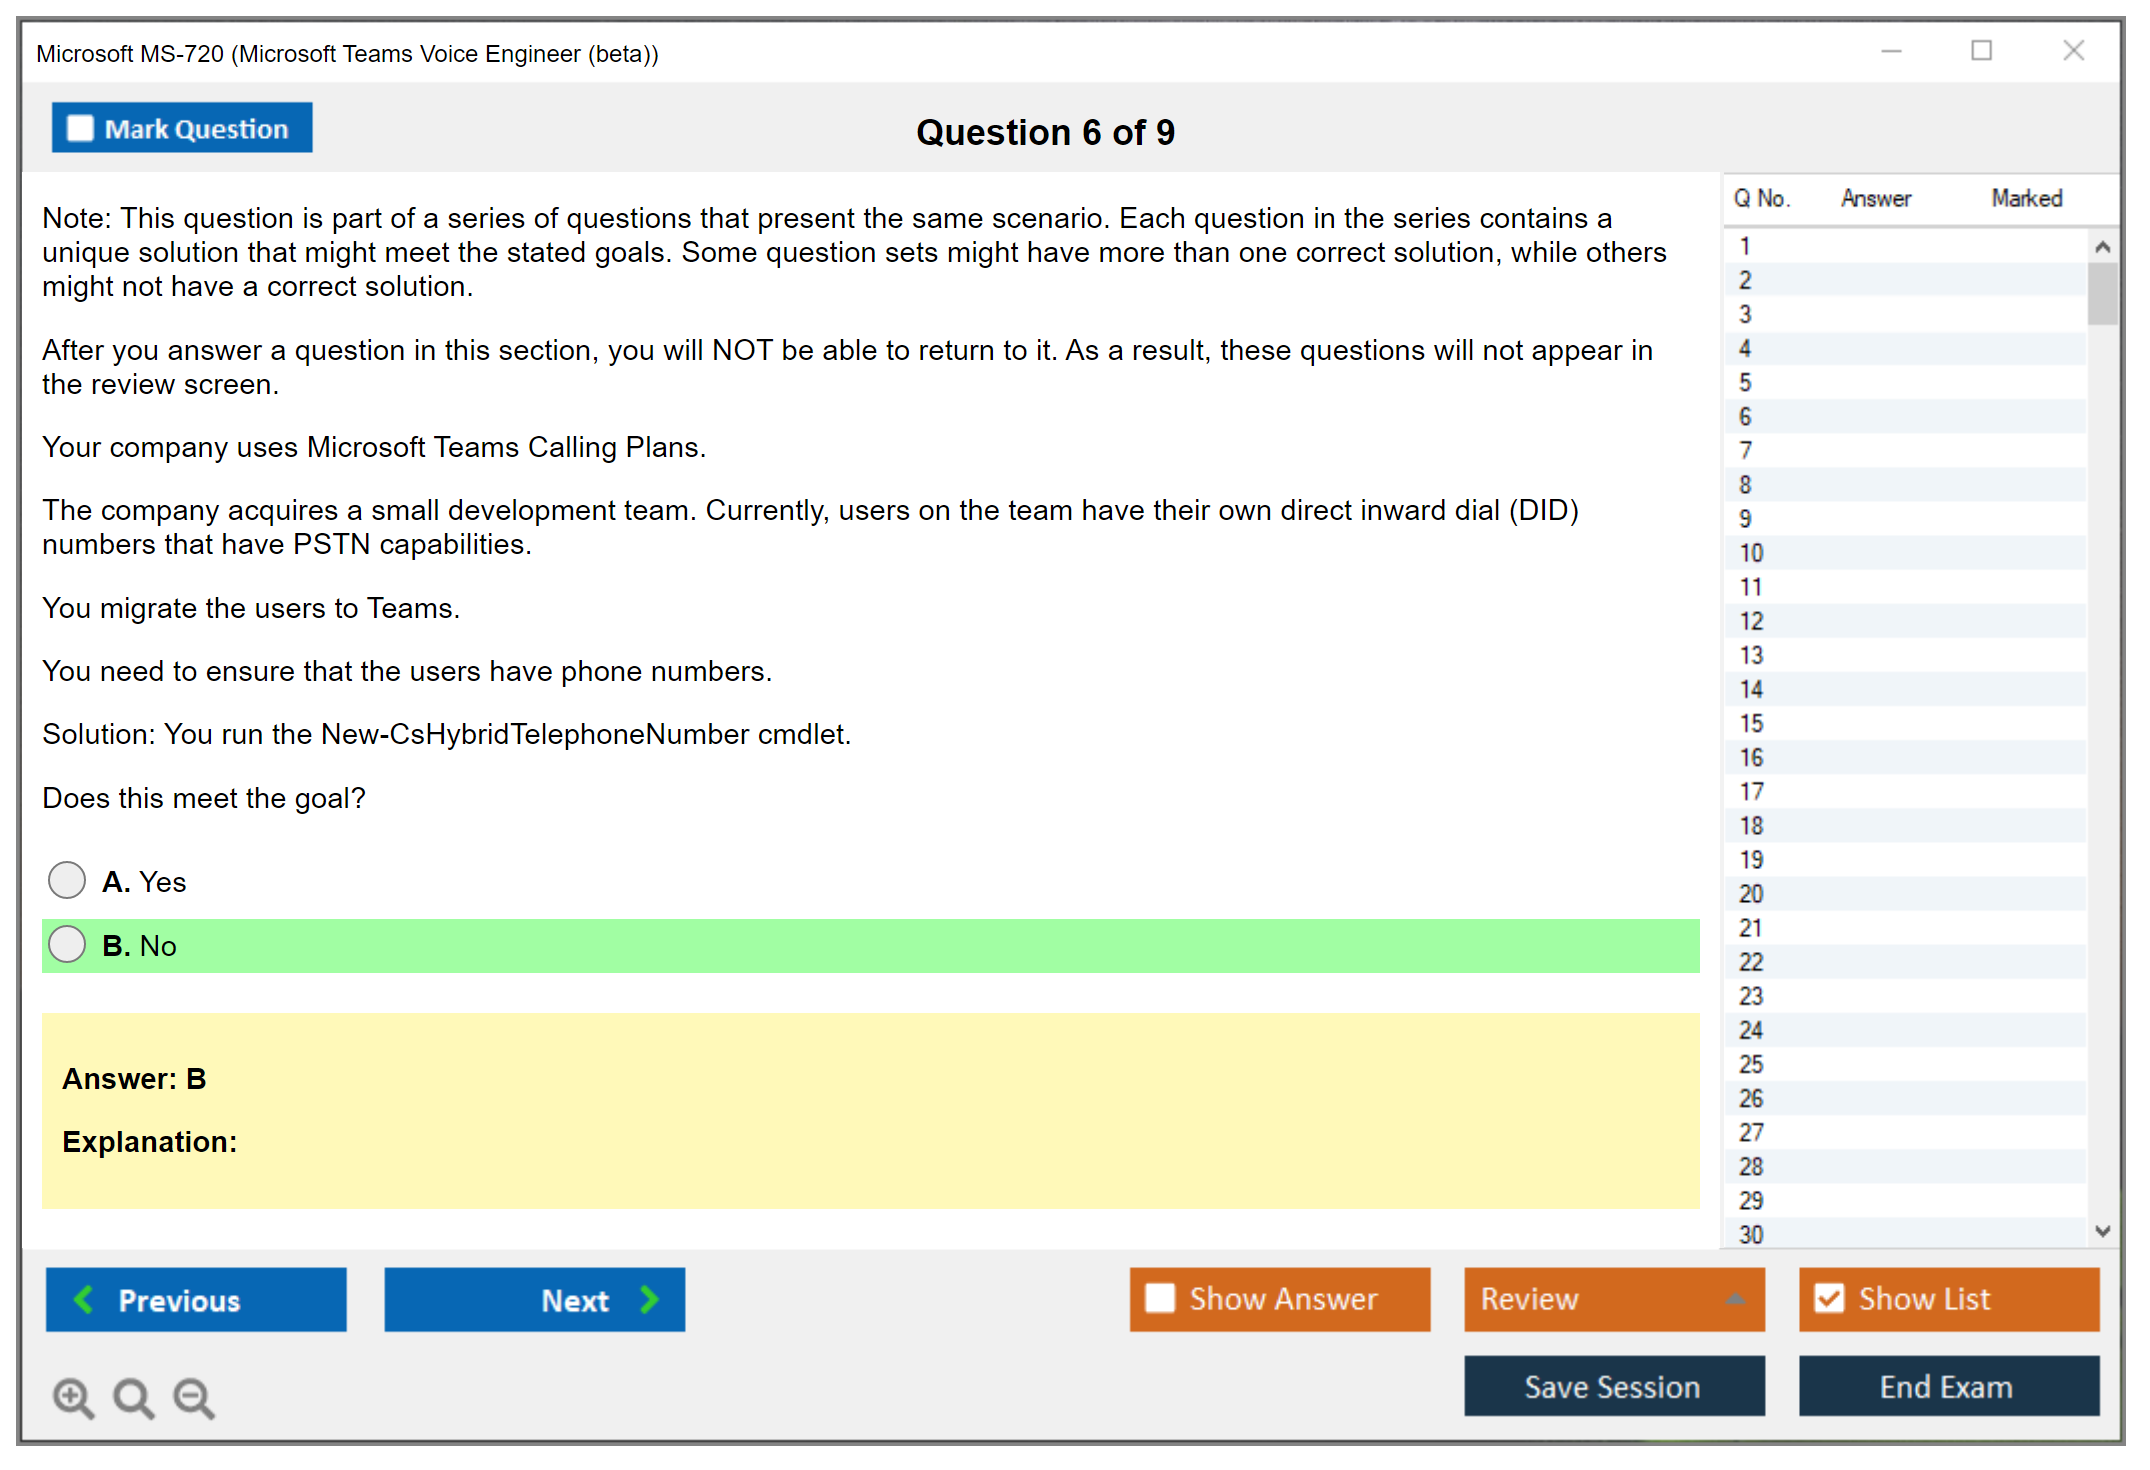The image size is (2150, 1470).
Task: Select question 22 in the list
Action: tap(1751, 962)
